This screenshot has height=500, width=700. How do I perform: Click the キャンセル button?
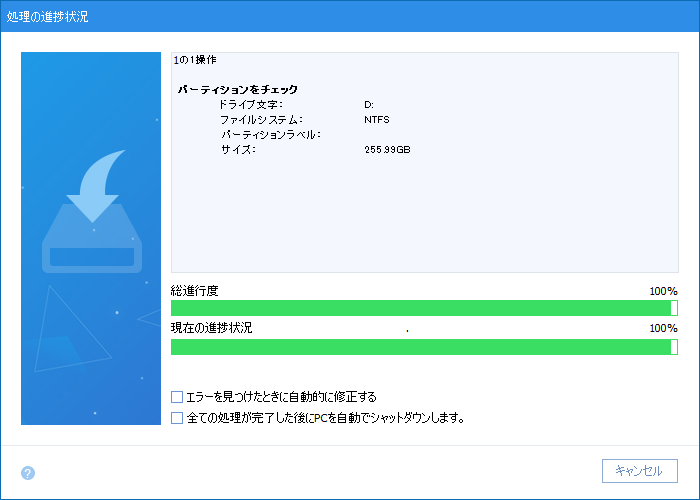639,471
